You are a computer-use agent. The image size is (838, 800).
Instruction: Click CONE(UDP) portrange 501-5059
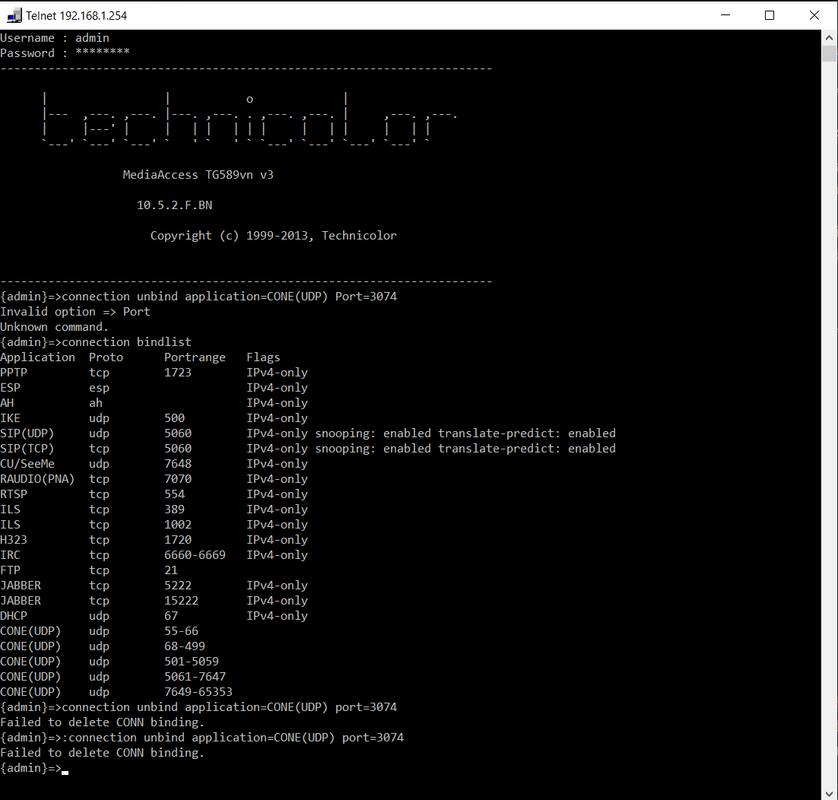(x=191, y=662)
